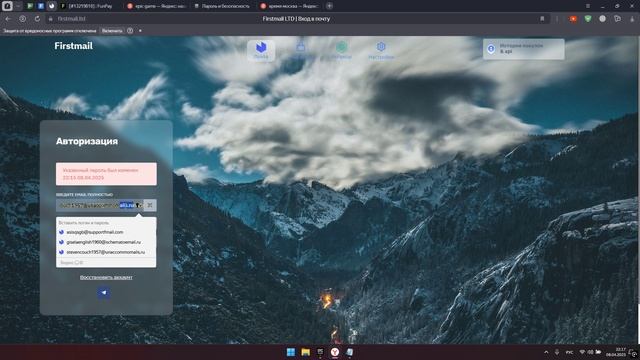
Task: Go back with browser back arrow
Action: 8,19
